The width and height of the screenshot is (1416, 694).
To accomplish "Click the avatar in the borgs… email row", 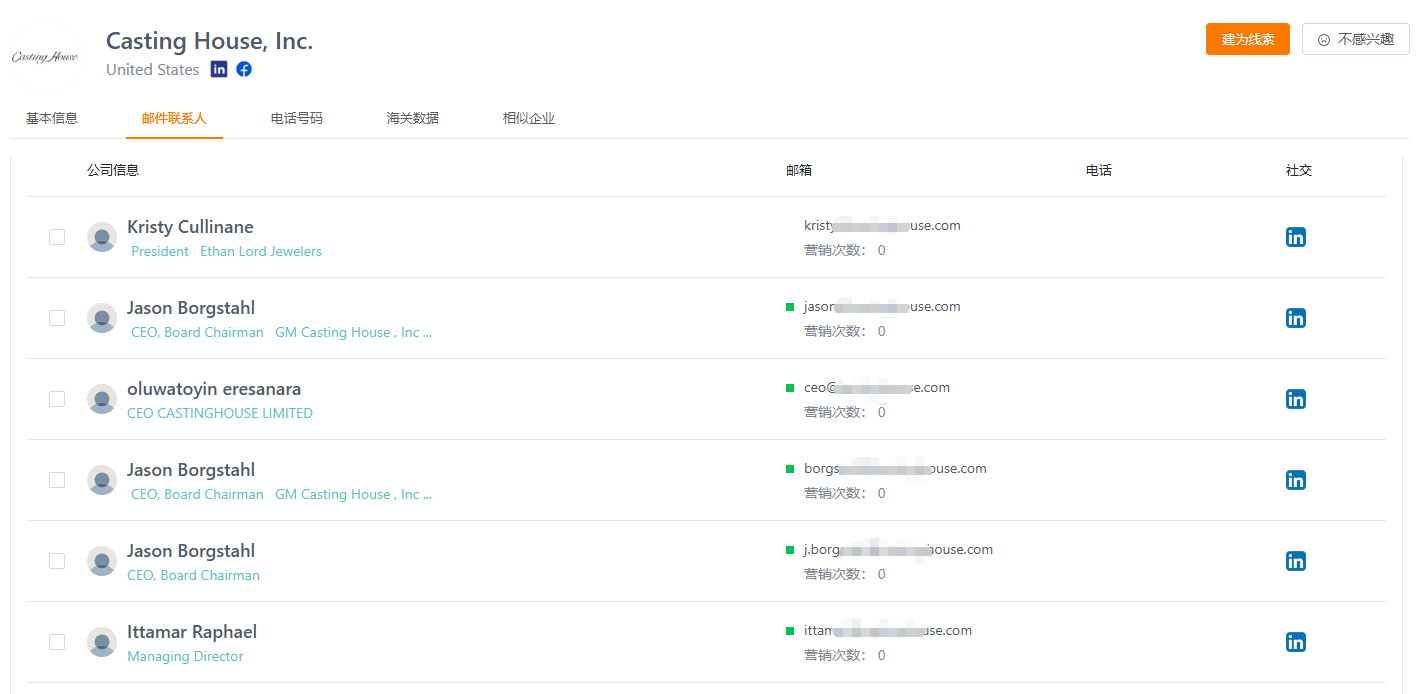I will [x=102, y=480].
